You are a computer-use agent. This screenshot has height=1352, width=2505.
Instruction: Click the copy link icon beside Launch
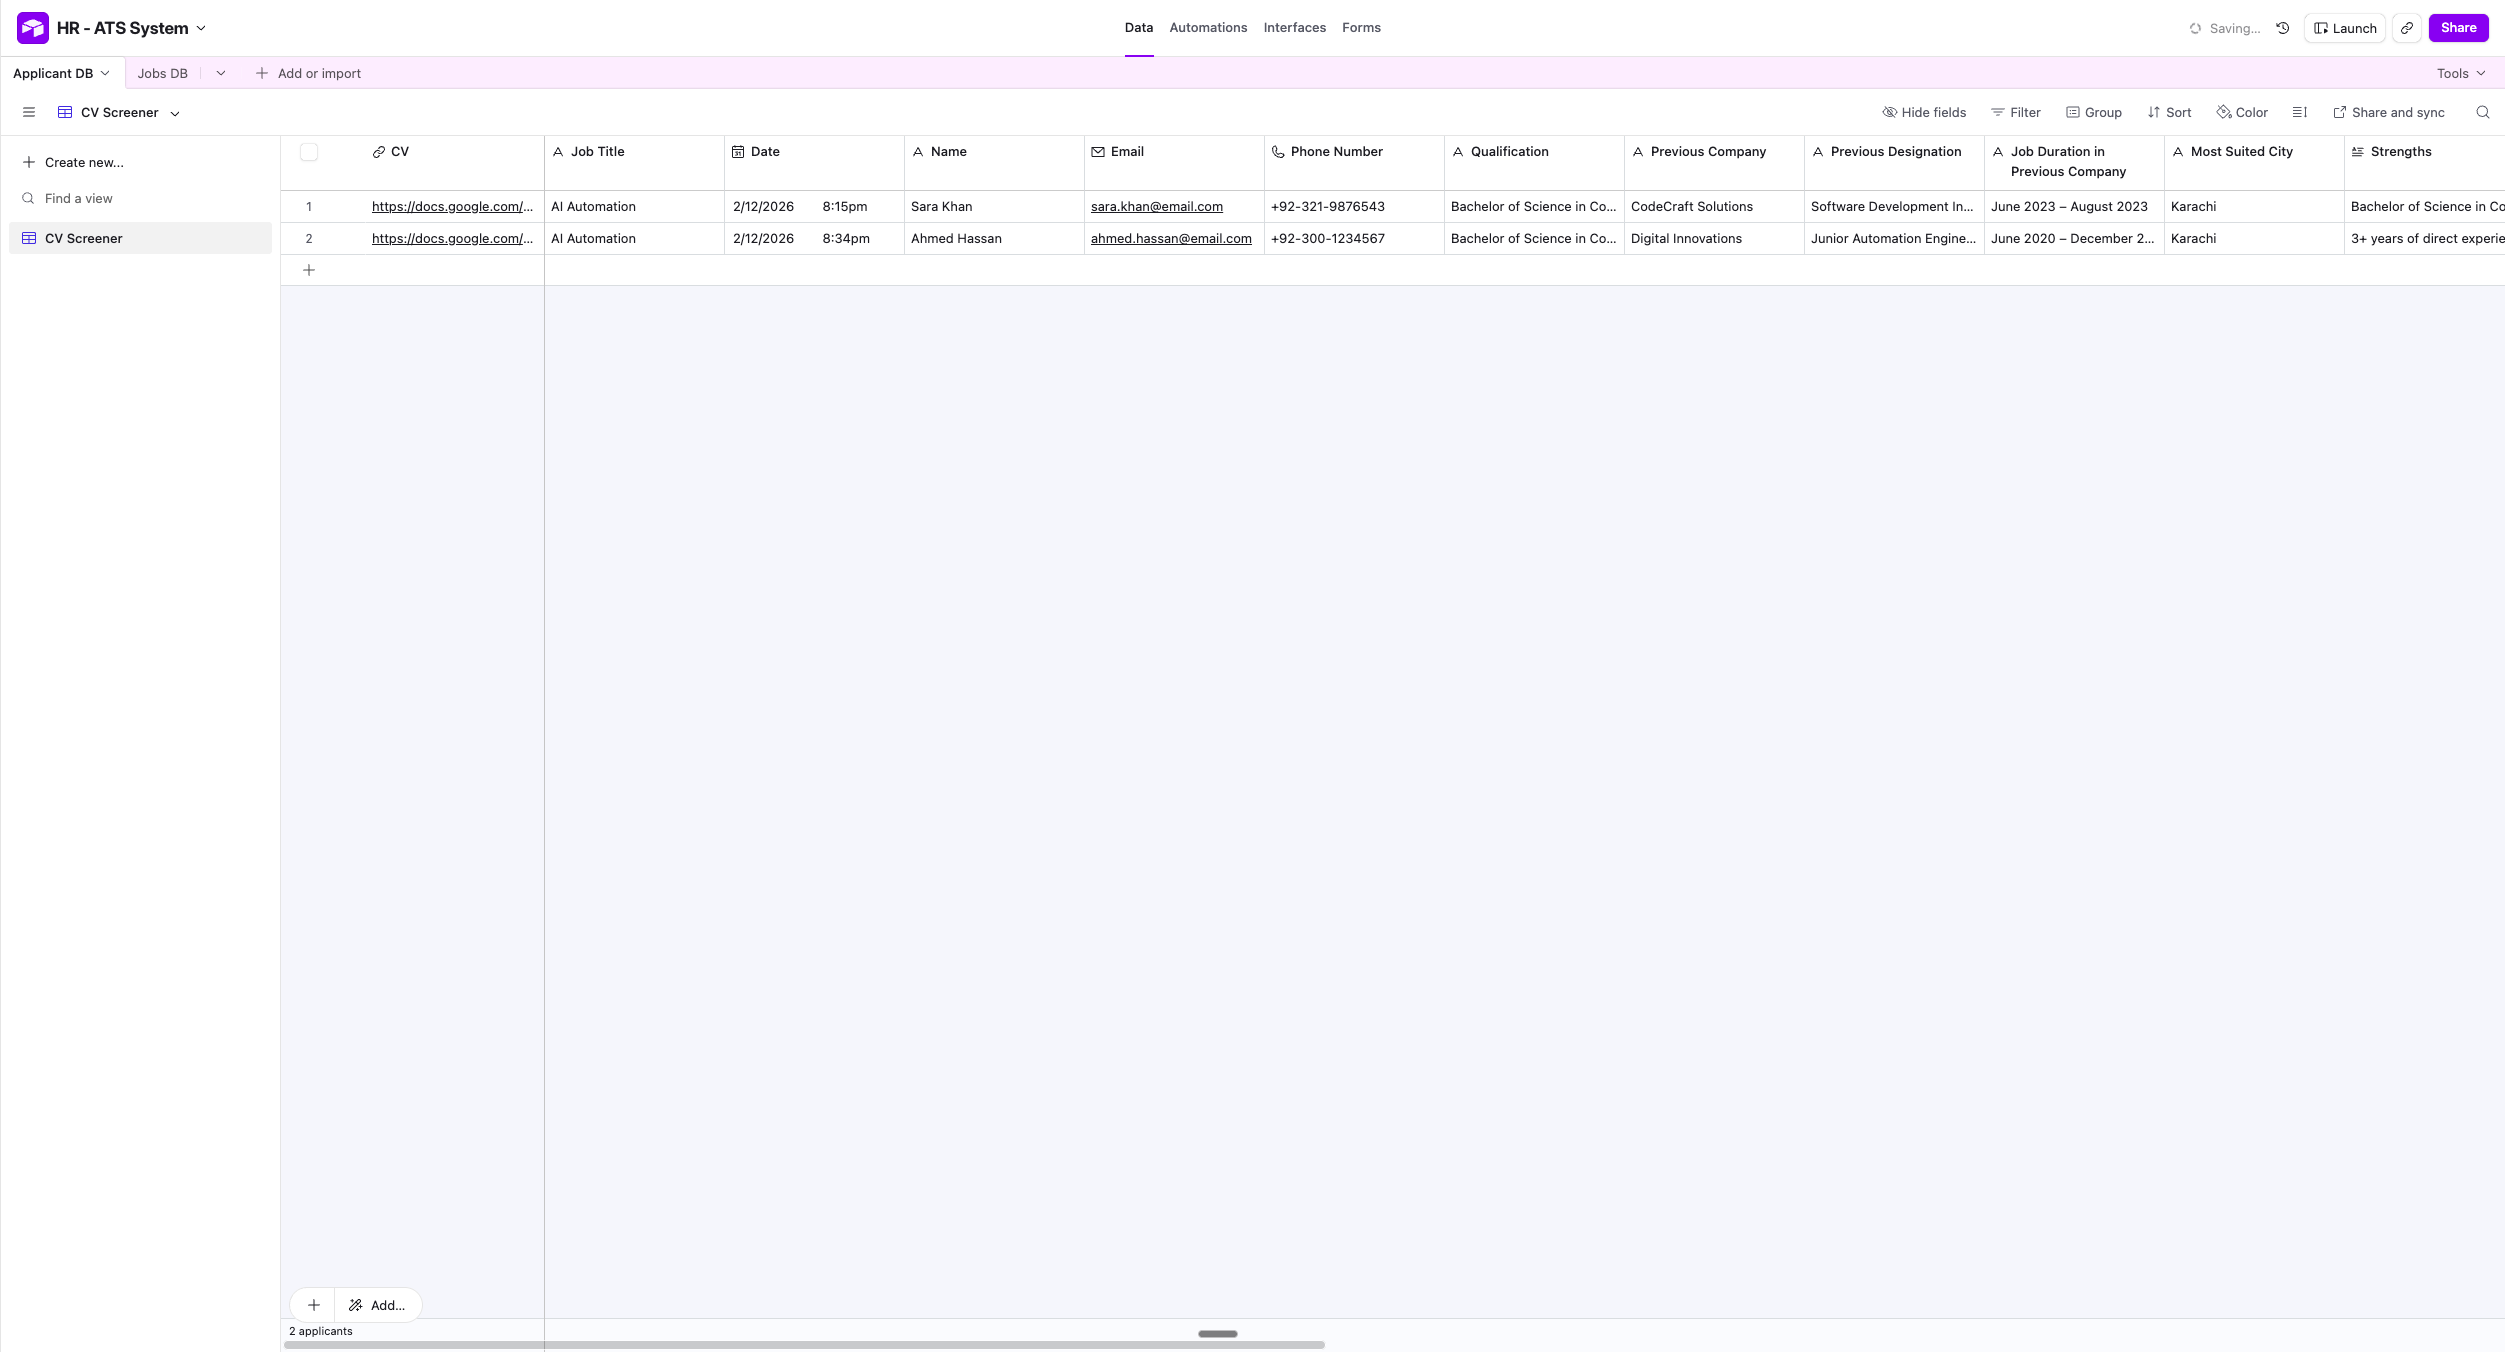point(2408,28)
